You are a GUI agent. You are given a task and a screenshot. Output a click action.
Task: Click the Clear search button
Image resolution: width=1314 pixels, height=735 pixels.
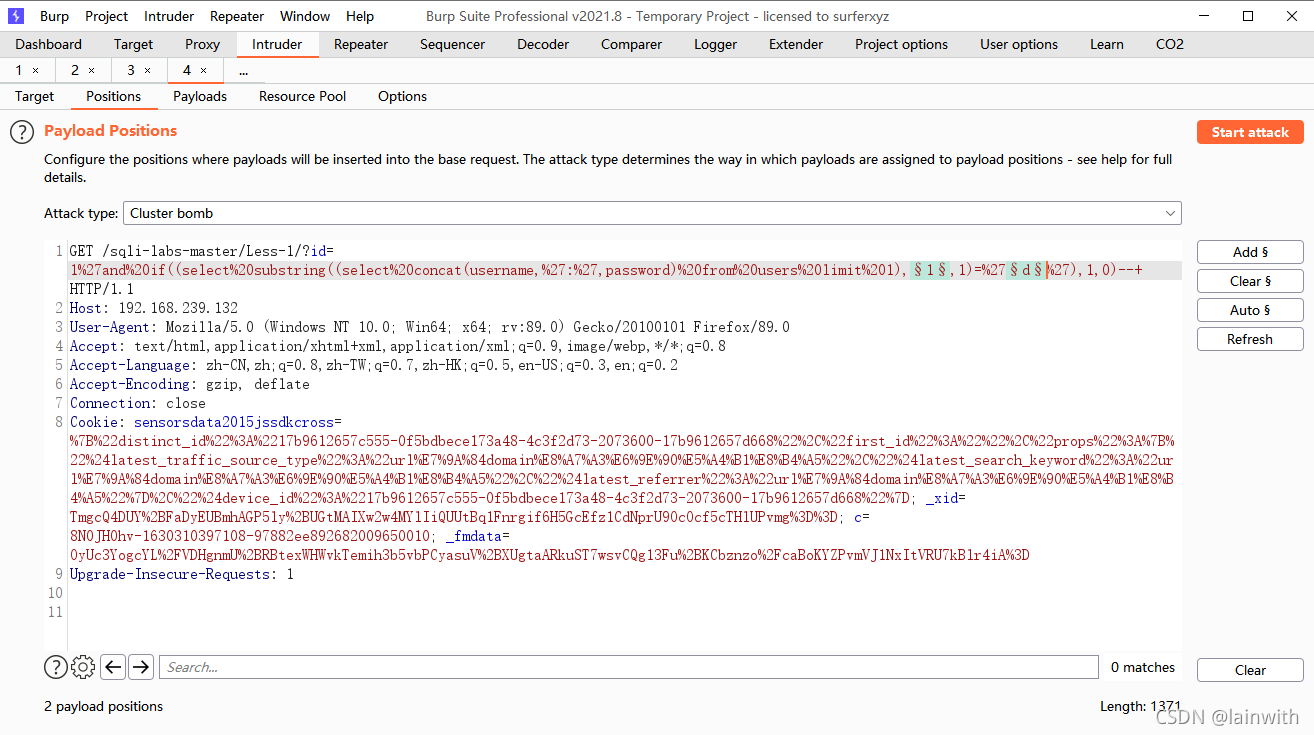click(x=1250, y=670)
